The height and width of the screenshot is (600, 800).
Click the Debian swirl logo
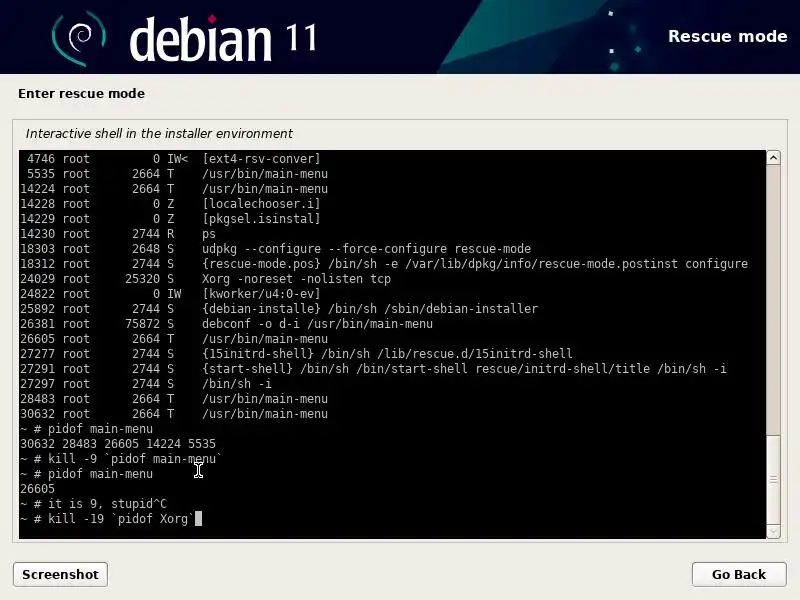(x=79, y=37)
